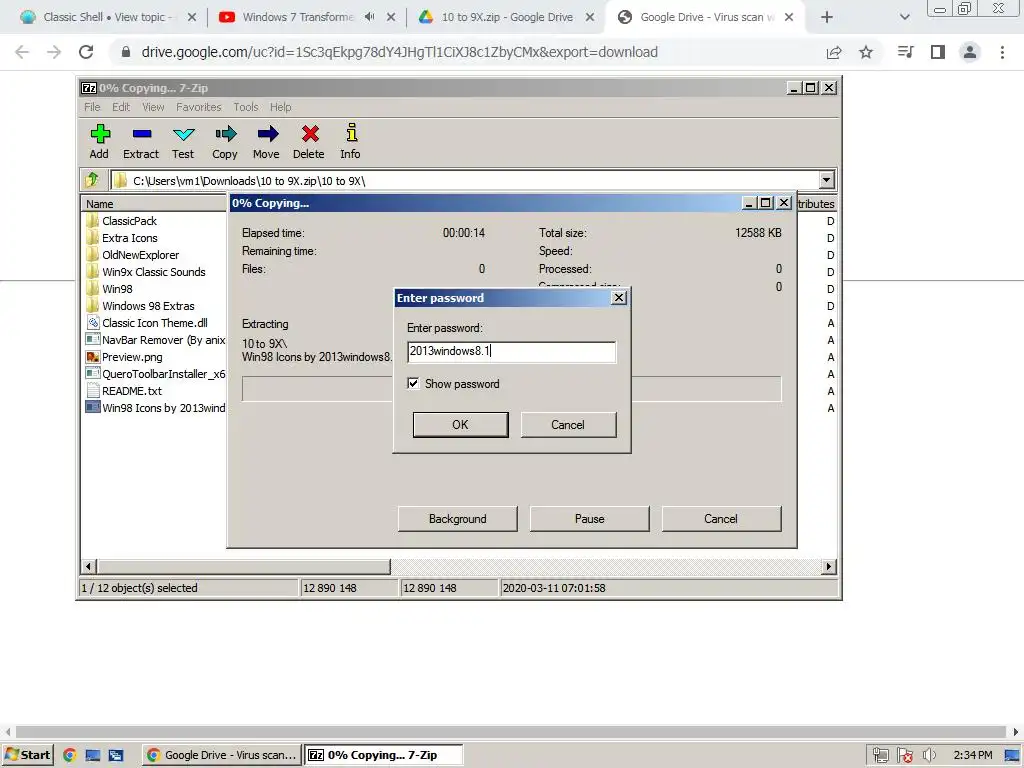1024x768 pixels.
Task: Click the padlock icon in the address bar
Action: (126, 52)
